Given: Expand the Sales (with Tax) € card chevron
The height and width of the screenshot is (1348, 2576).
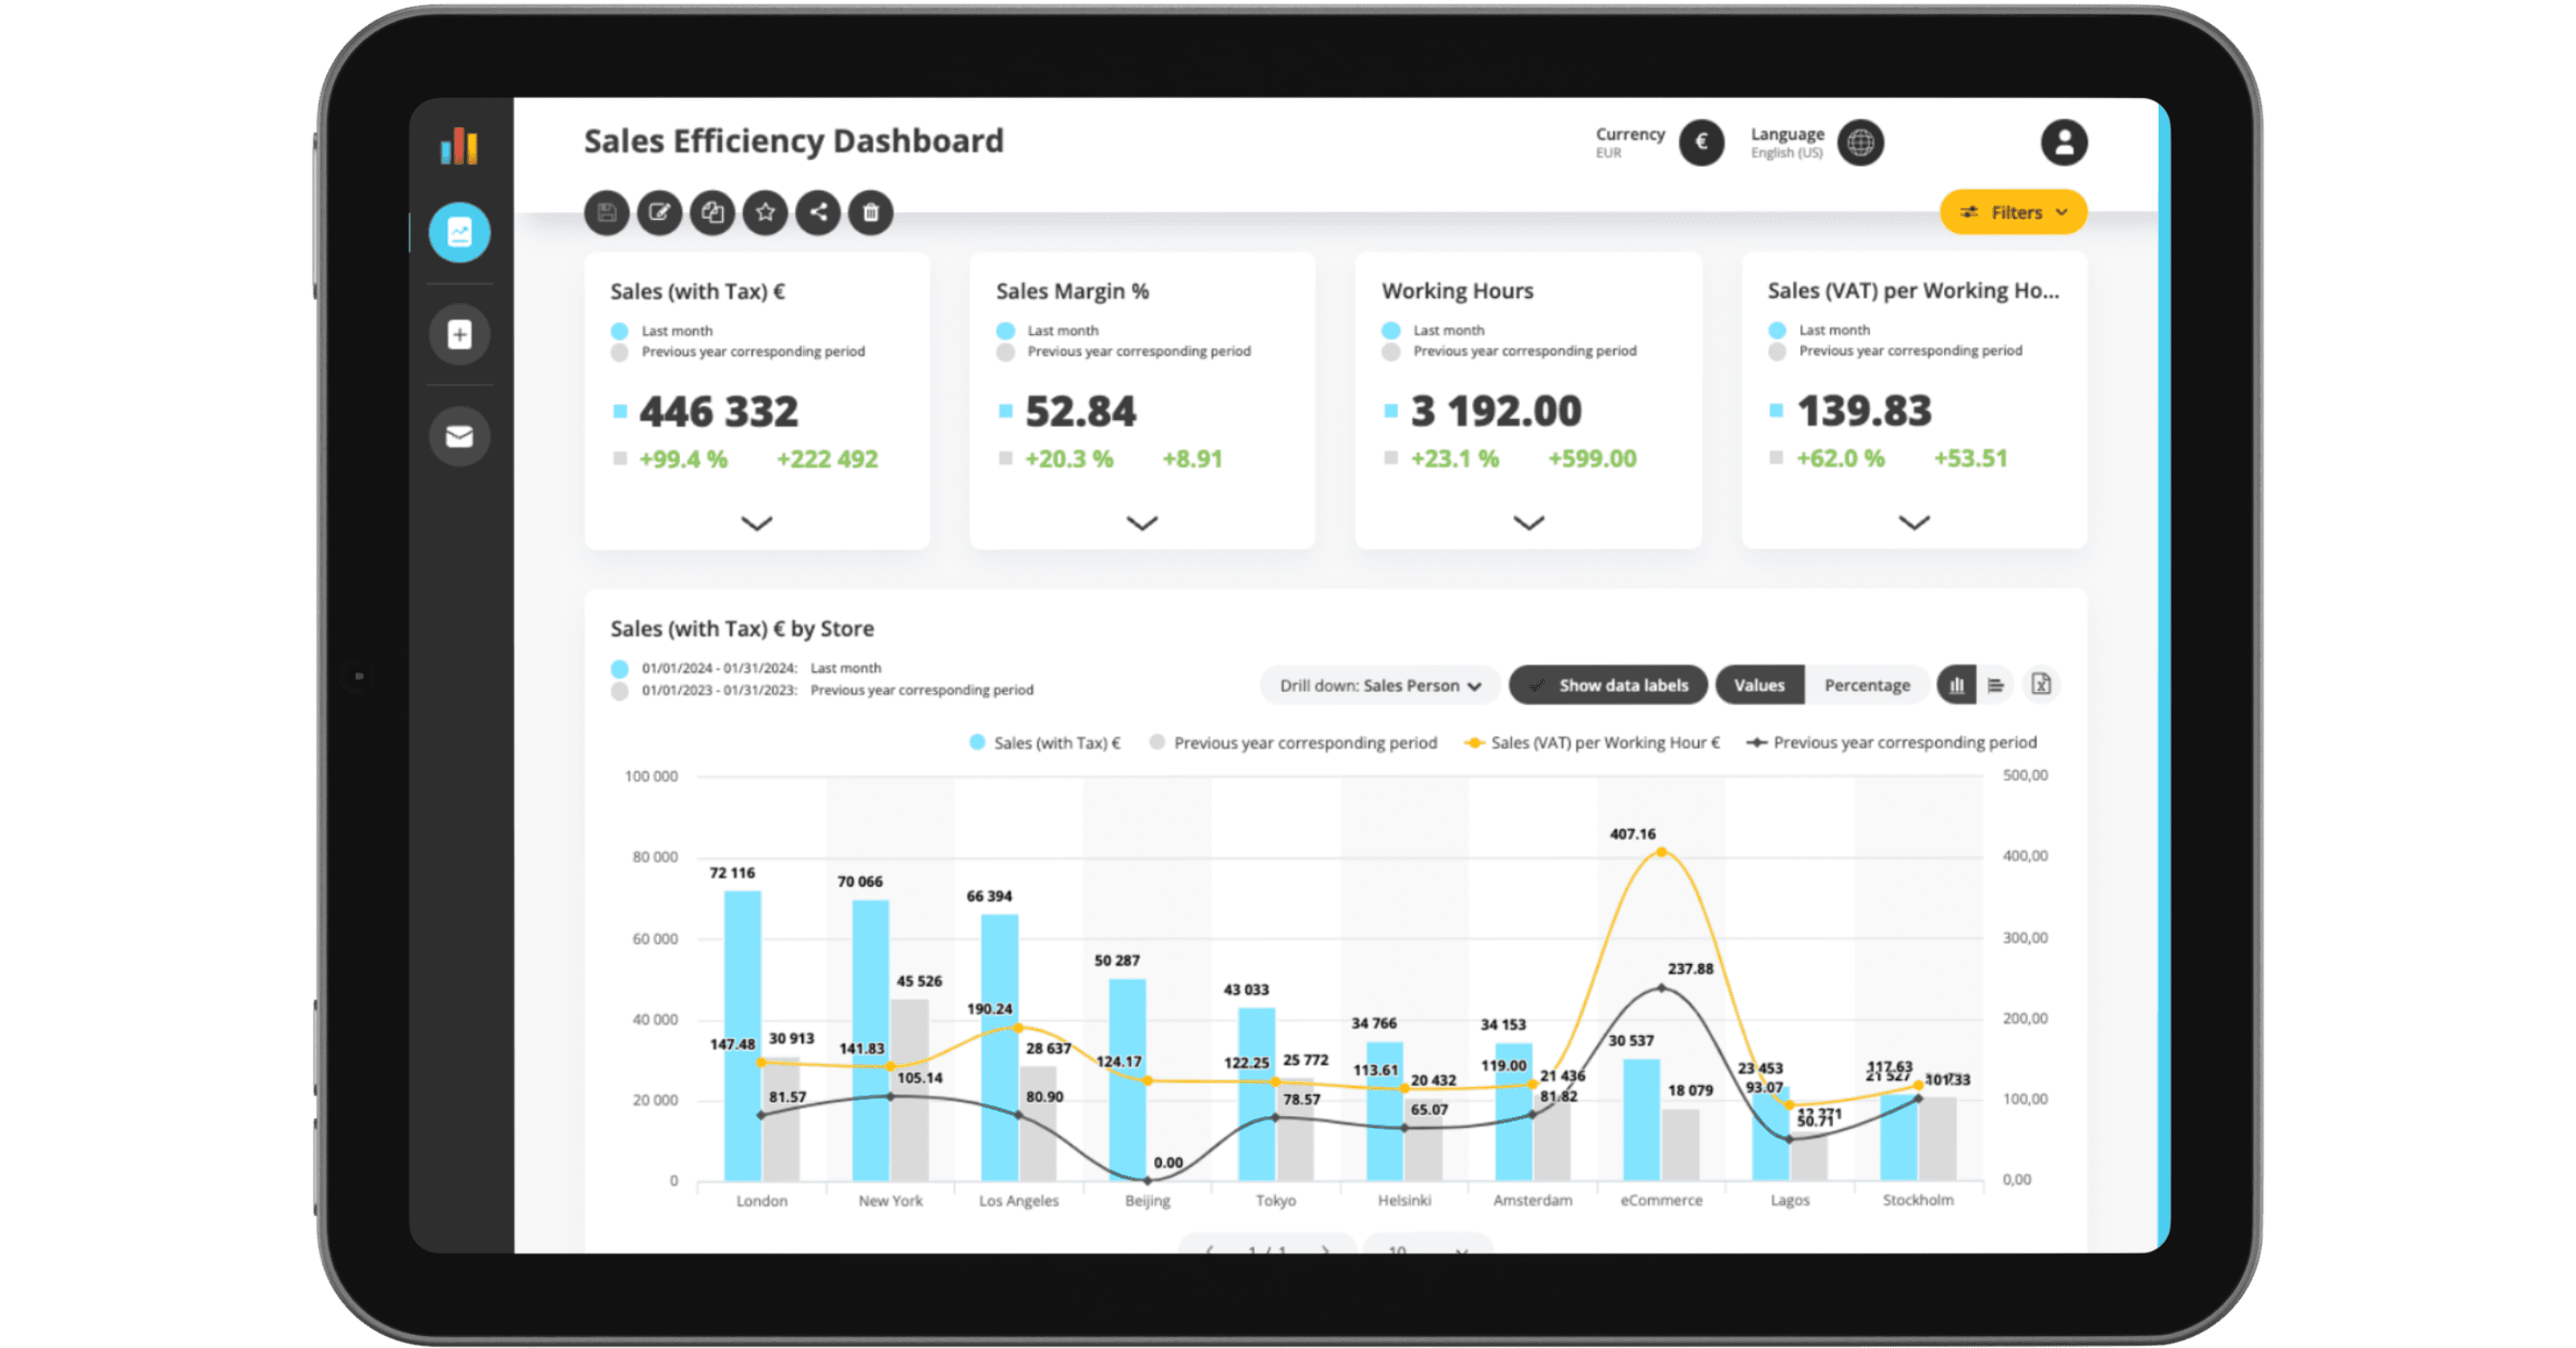Looking at the screenshot, I should (757, 523).
